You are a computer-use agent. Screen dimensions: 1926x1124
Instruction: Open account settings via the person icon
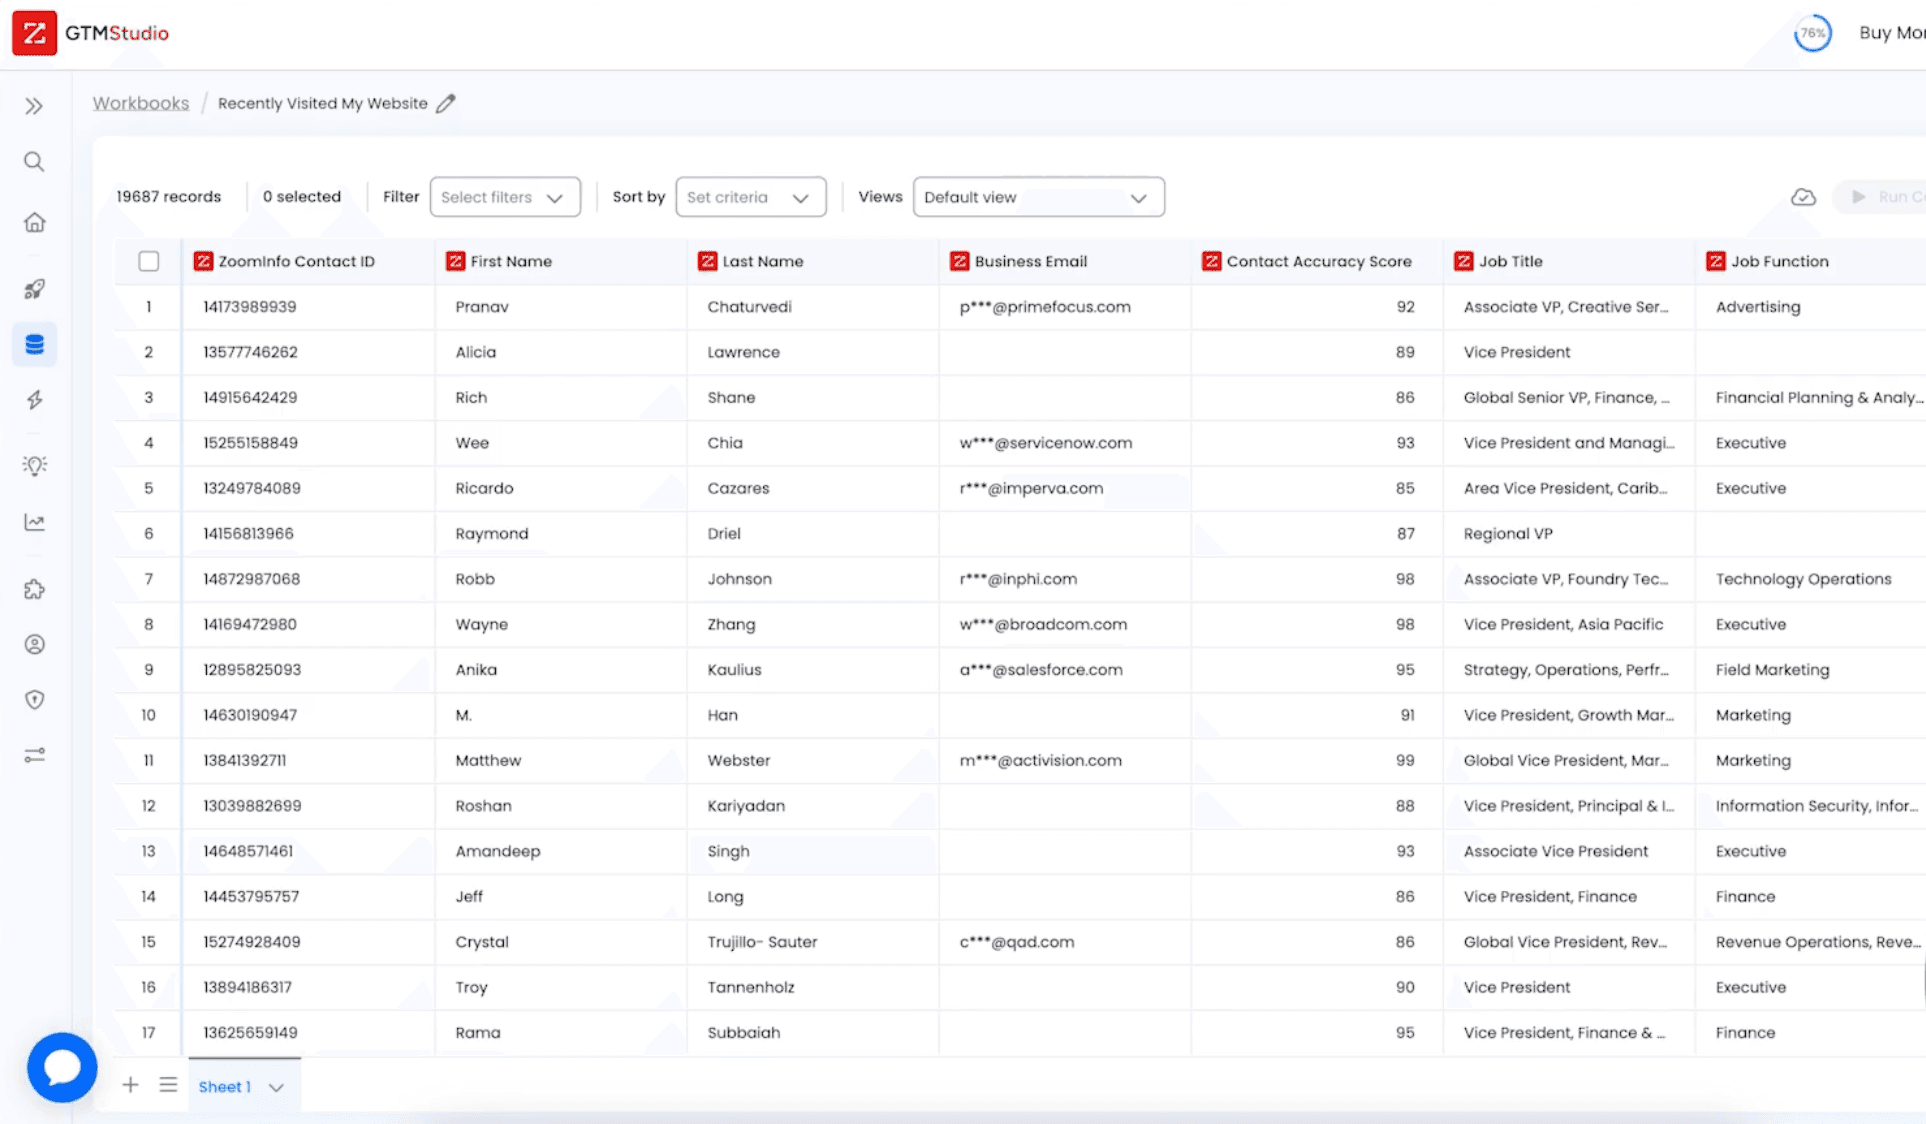pos(34,644)
